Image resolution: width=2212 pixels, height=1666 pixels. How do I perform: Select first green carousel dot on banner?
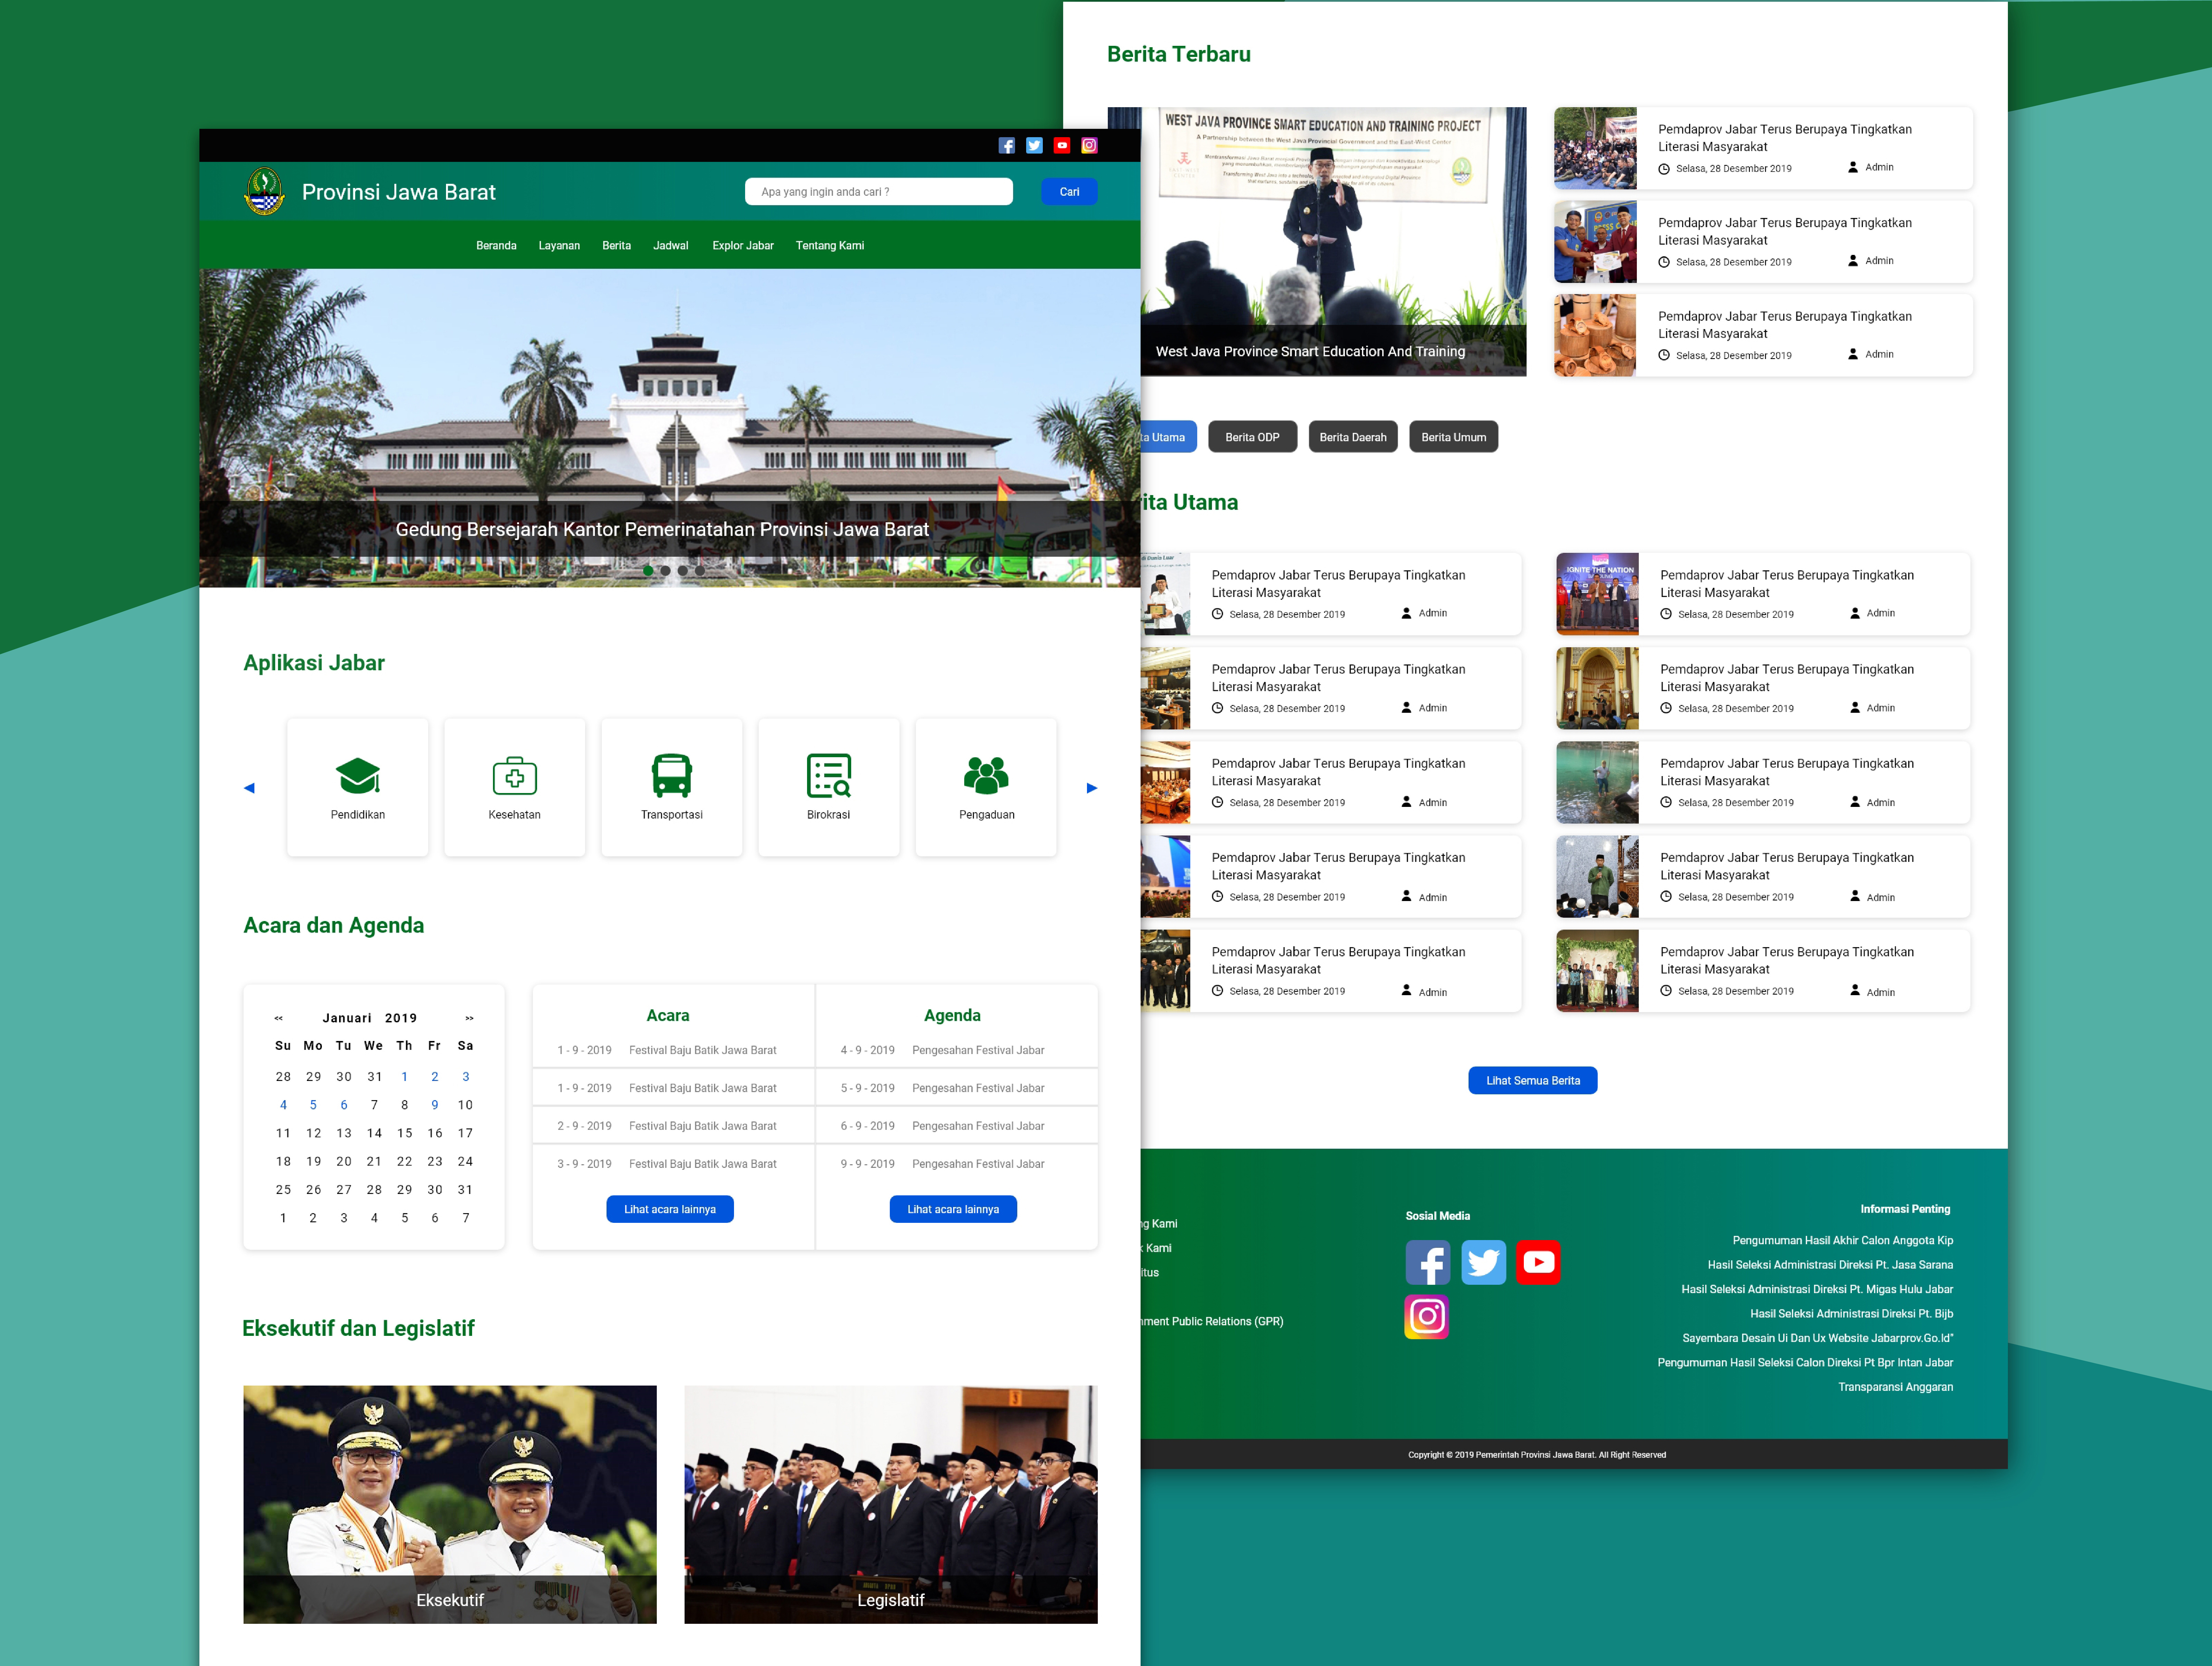point(648,571)
